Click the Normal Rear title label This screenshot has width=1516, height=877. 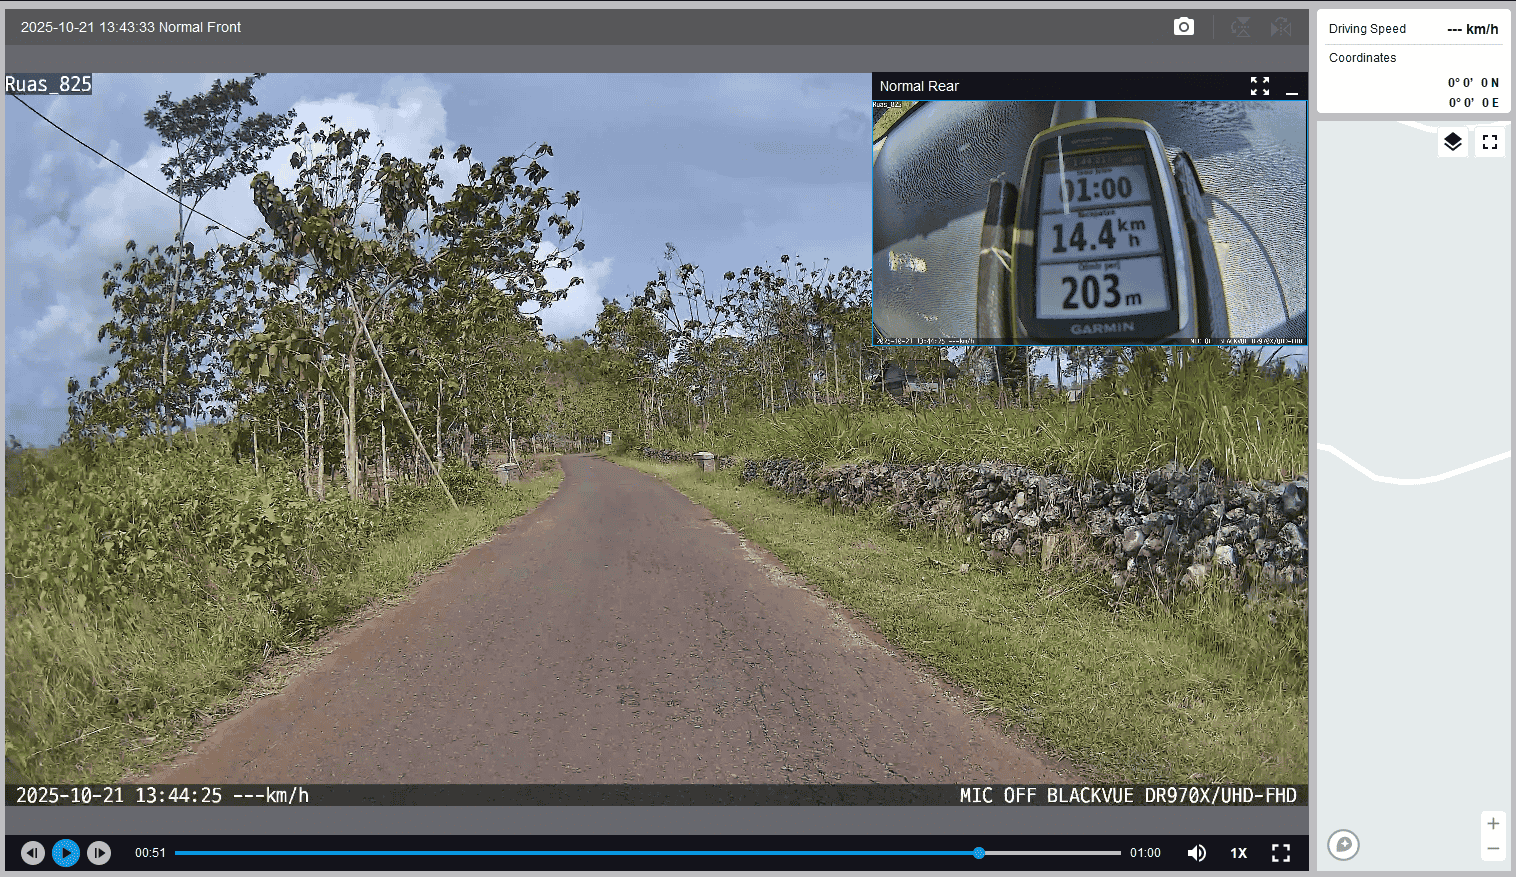[919, 86]
